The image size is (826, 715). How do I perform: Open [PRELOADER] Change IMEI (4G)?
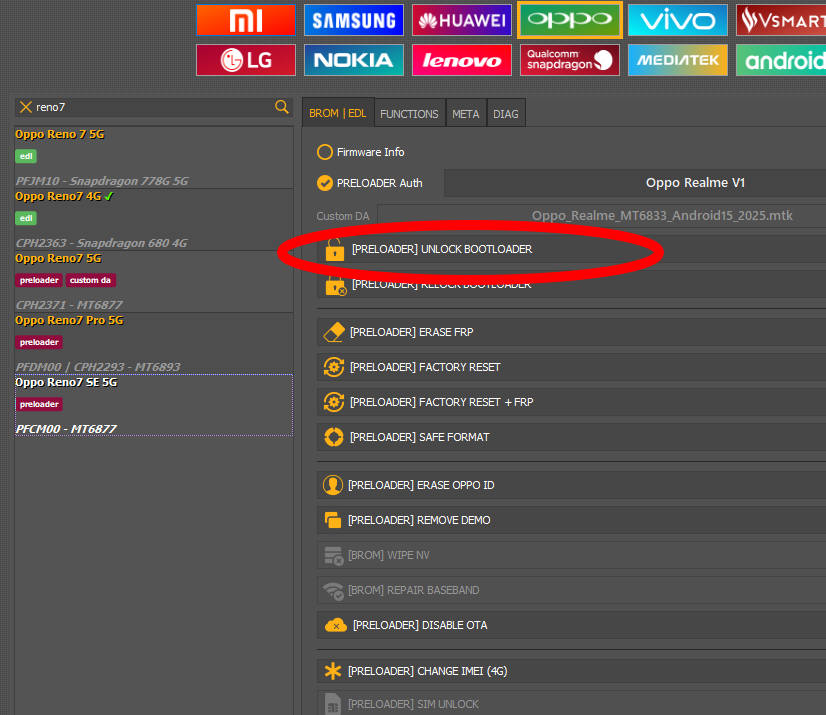pos(572,671)
